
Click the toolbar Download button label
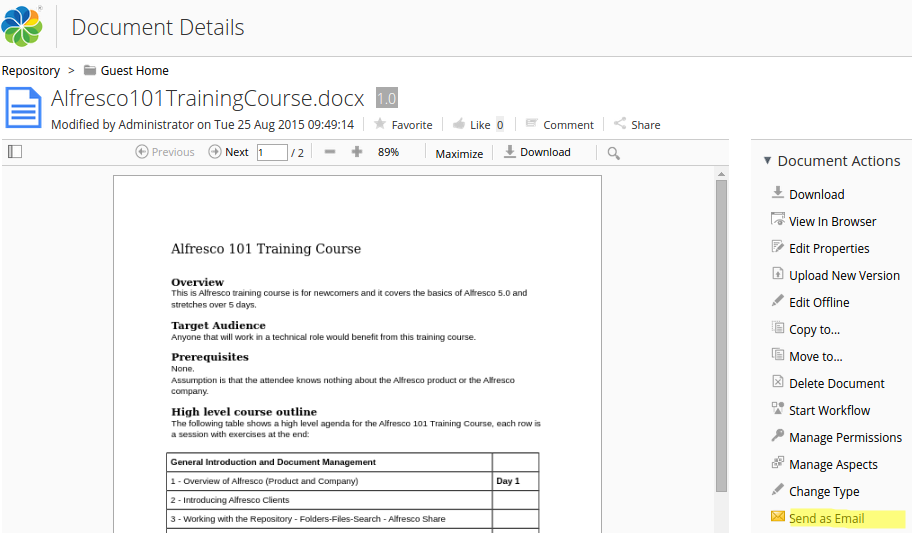[x=545, y=152]
